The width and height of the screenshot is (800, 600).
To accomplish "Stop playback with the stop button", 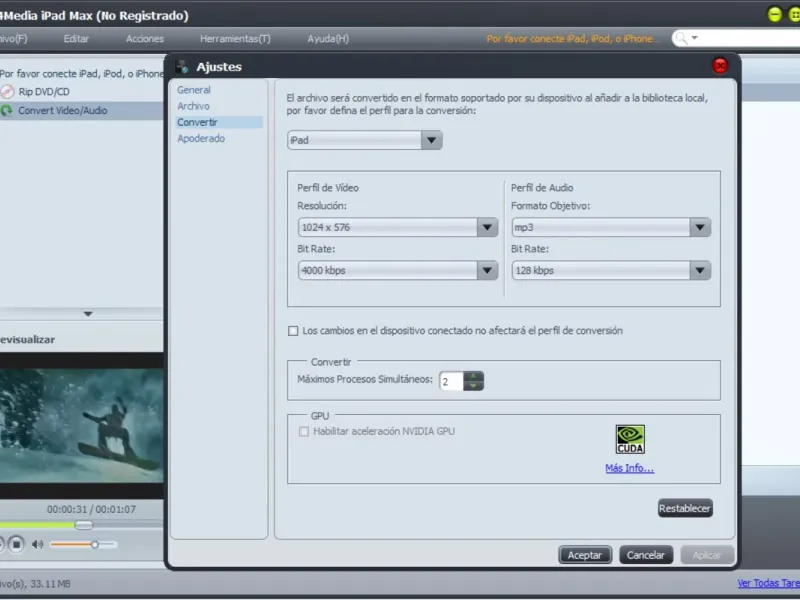I will tap(16, 544).
